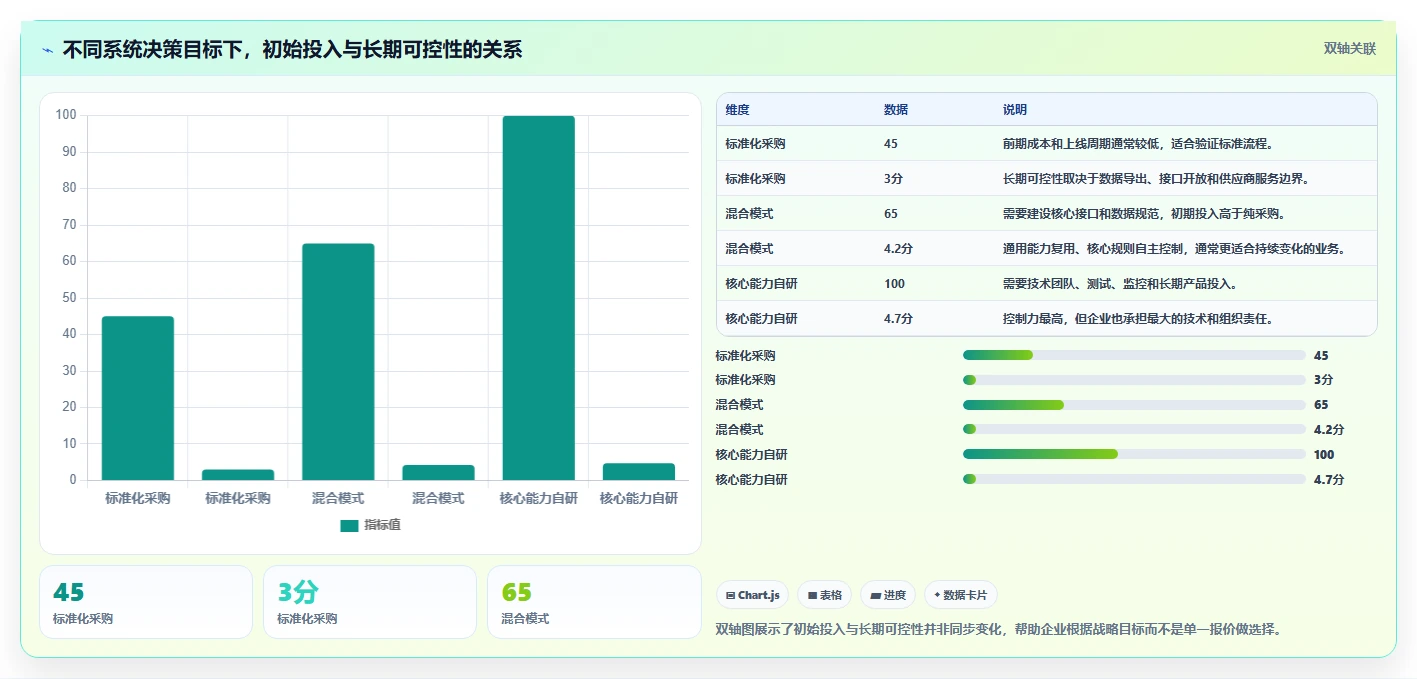Open the 45 标准化采购 summary card
This screenshot has height=679, width=1417.
tap(146, 602)
